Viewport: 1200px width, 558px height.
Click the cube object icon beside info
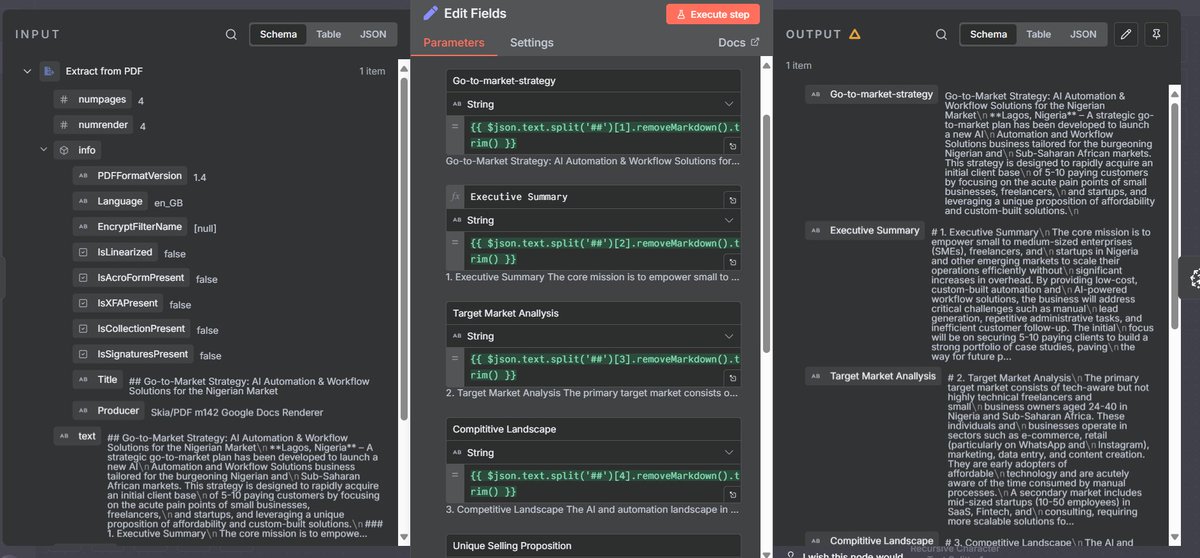pos(63,150)
